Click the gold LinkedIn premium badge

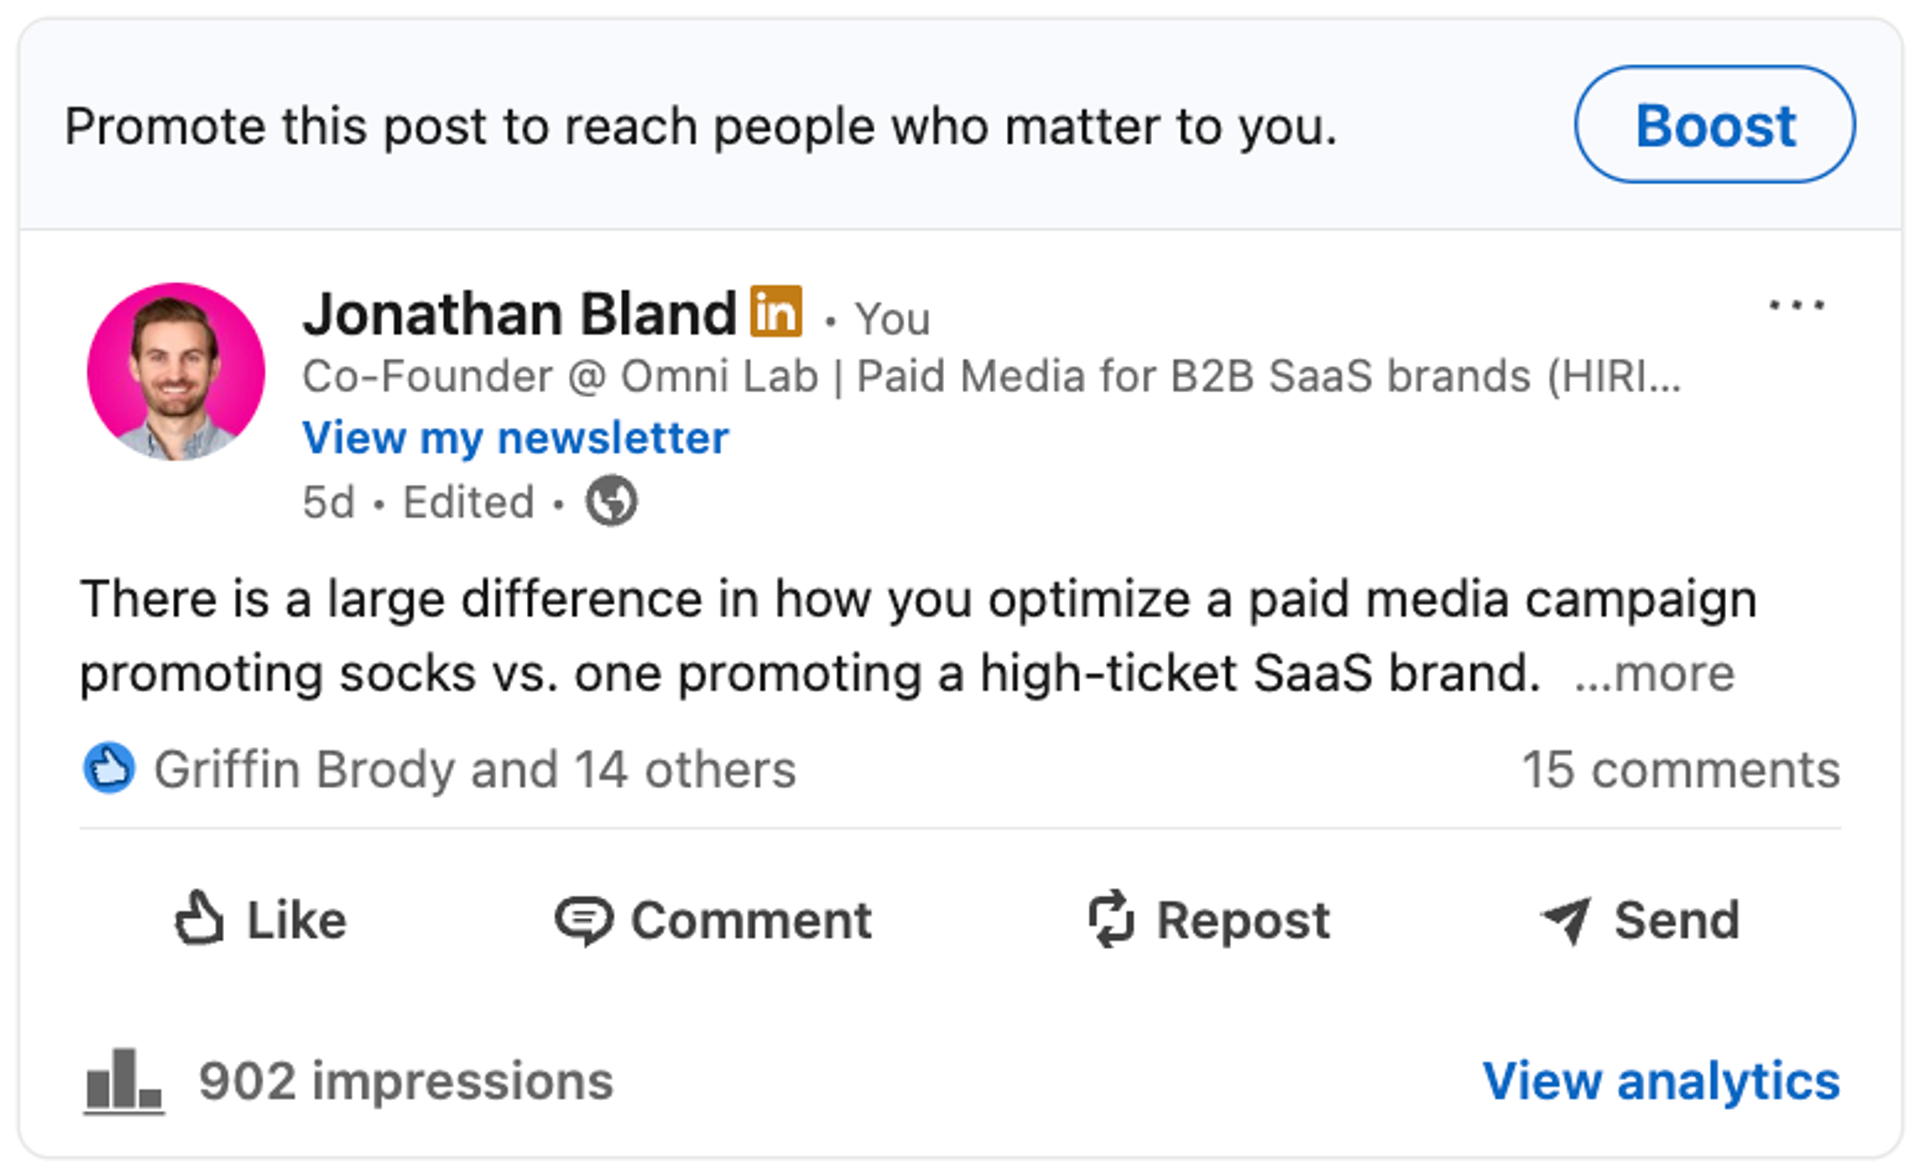point(777,312)
